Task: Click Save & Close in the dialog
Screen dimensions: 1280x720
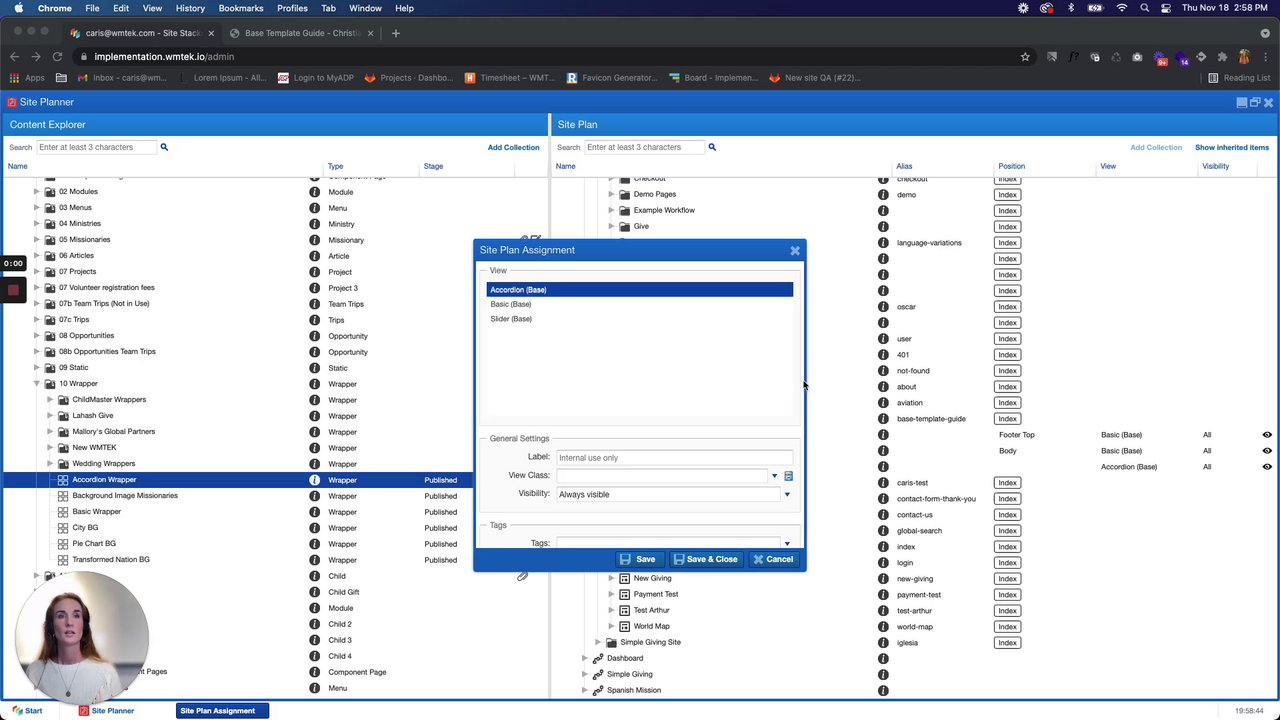Action: [706, 559]
